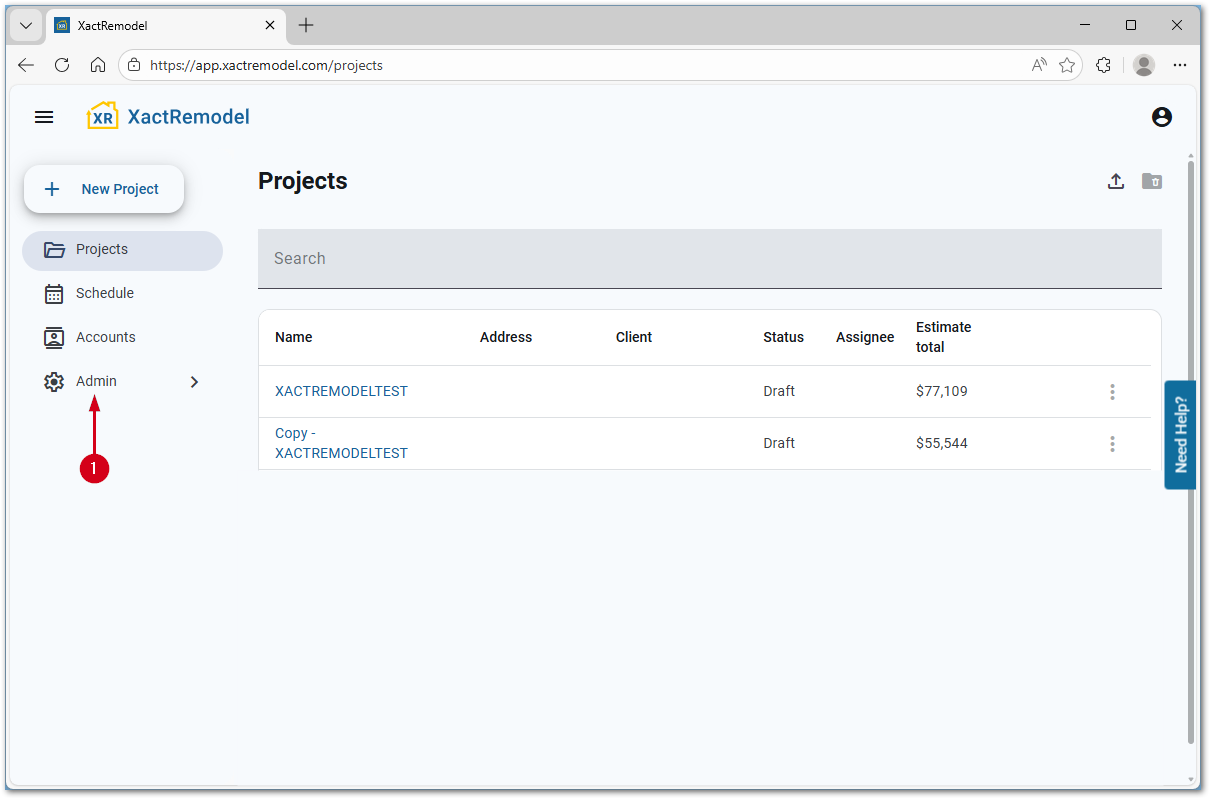Open options menu for XACTREMODELTEST row
This screenshot has height=799, width=1210.
1112,392
